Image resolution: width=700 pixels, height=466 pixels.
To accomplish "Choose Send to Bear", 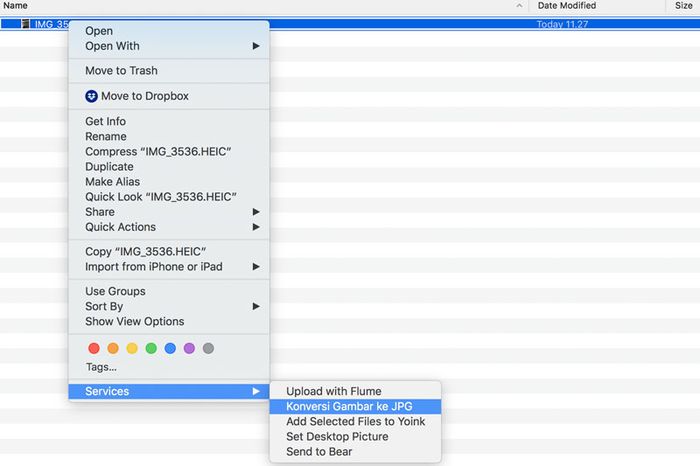I will (355, 452).
